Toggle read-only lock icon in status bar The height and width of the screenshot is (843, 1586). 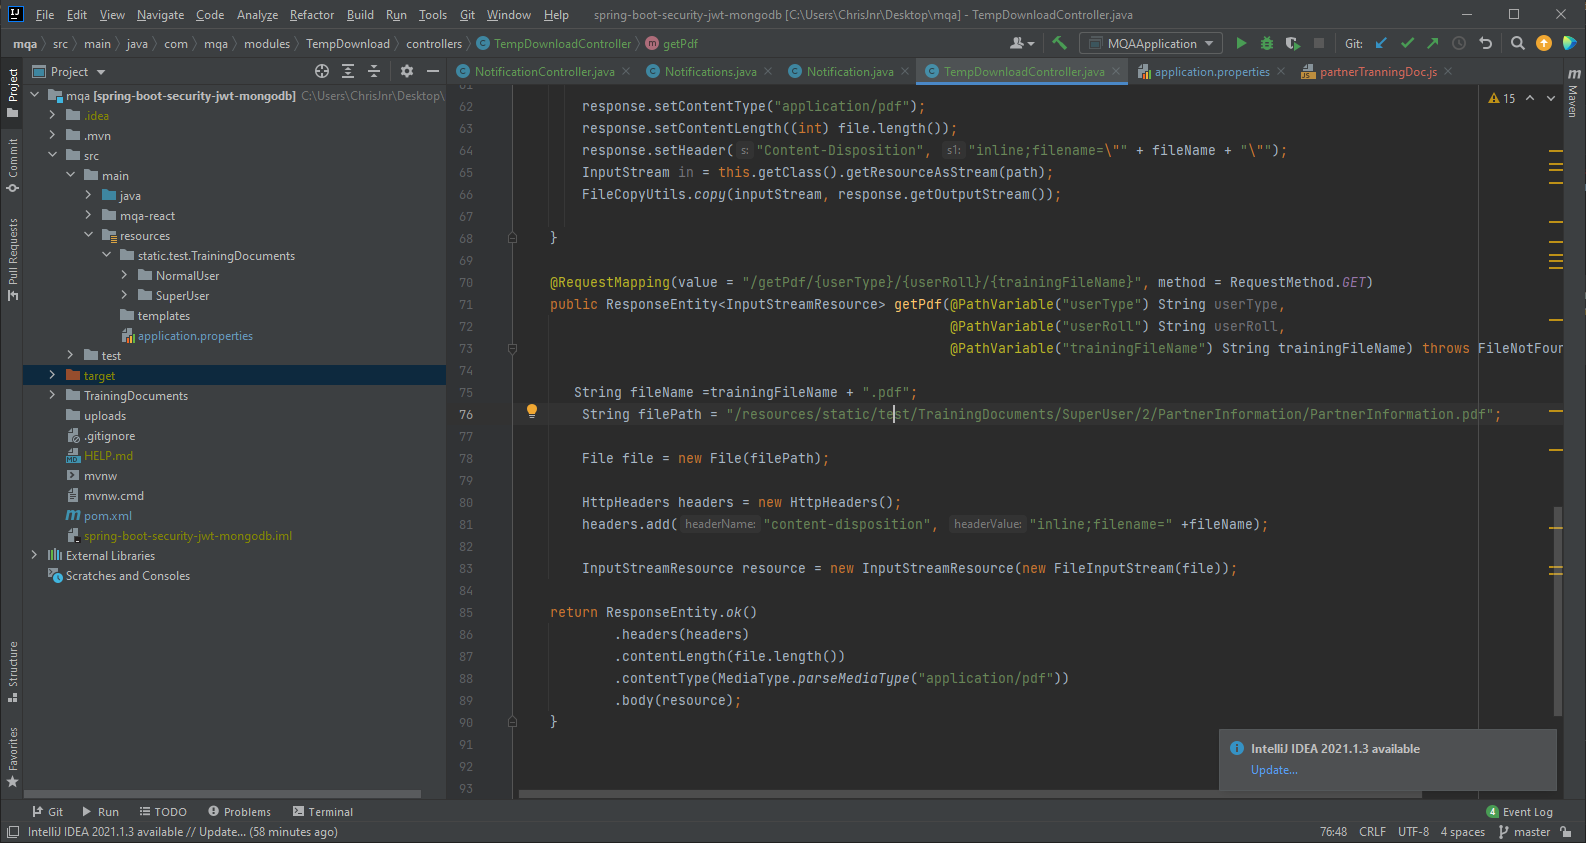(x=1566, y=832)
